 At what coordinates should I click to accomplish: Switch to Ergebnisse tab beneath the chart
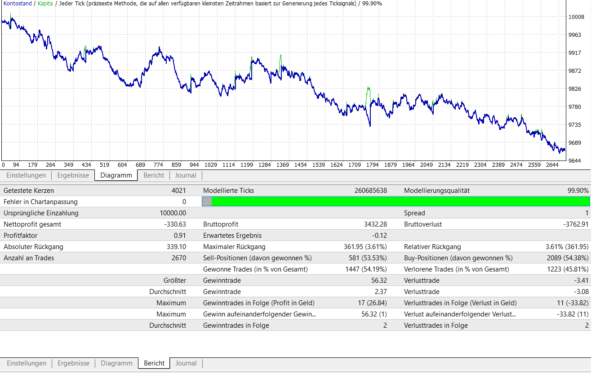tap(73, 175)
